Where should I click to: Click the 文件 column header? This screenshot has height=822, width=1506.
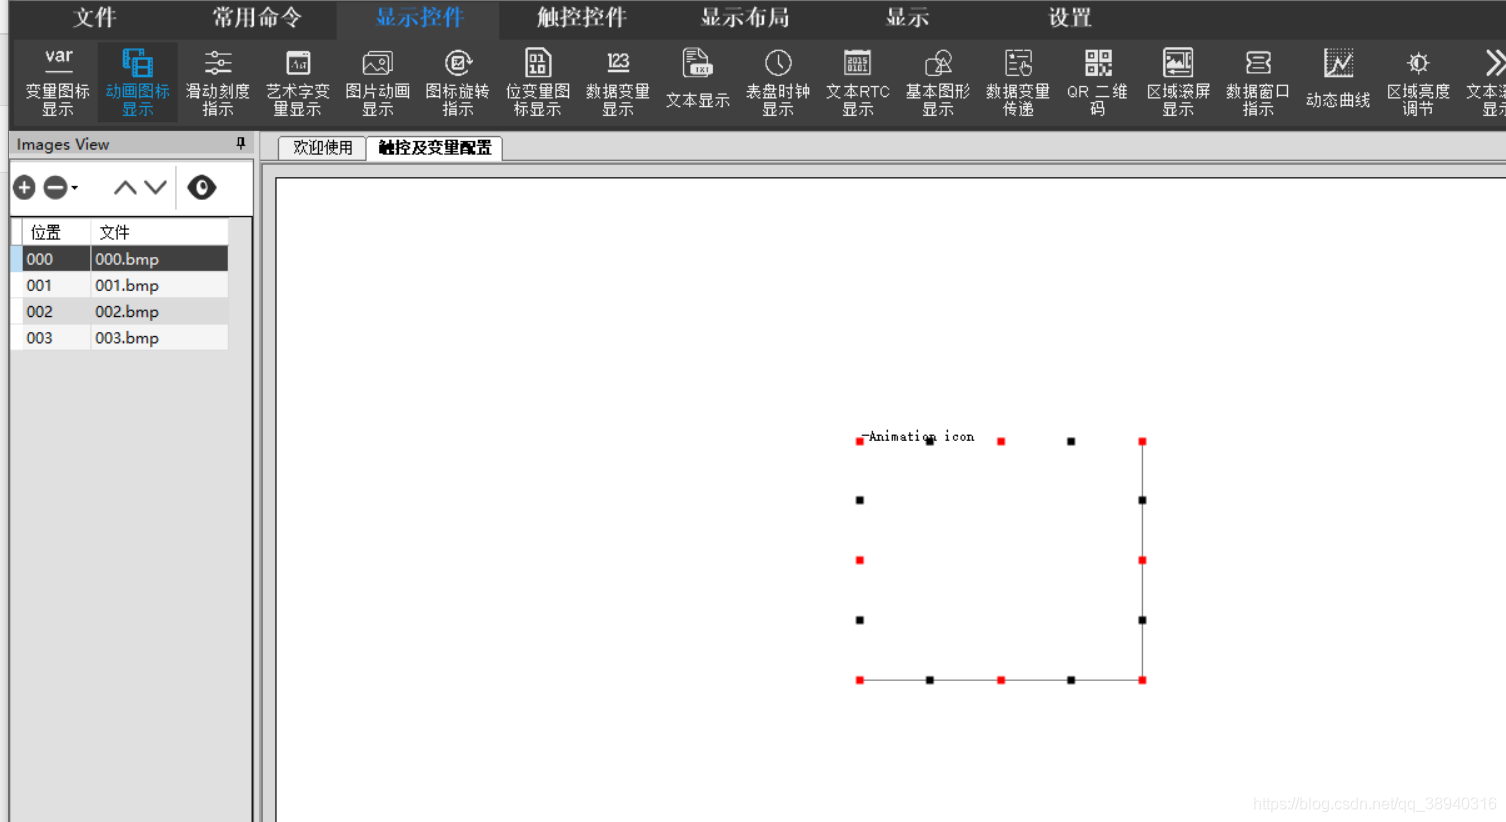160,232
